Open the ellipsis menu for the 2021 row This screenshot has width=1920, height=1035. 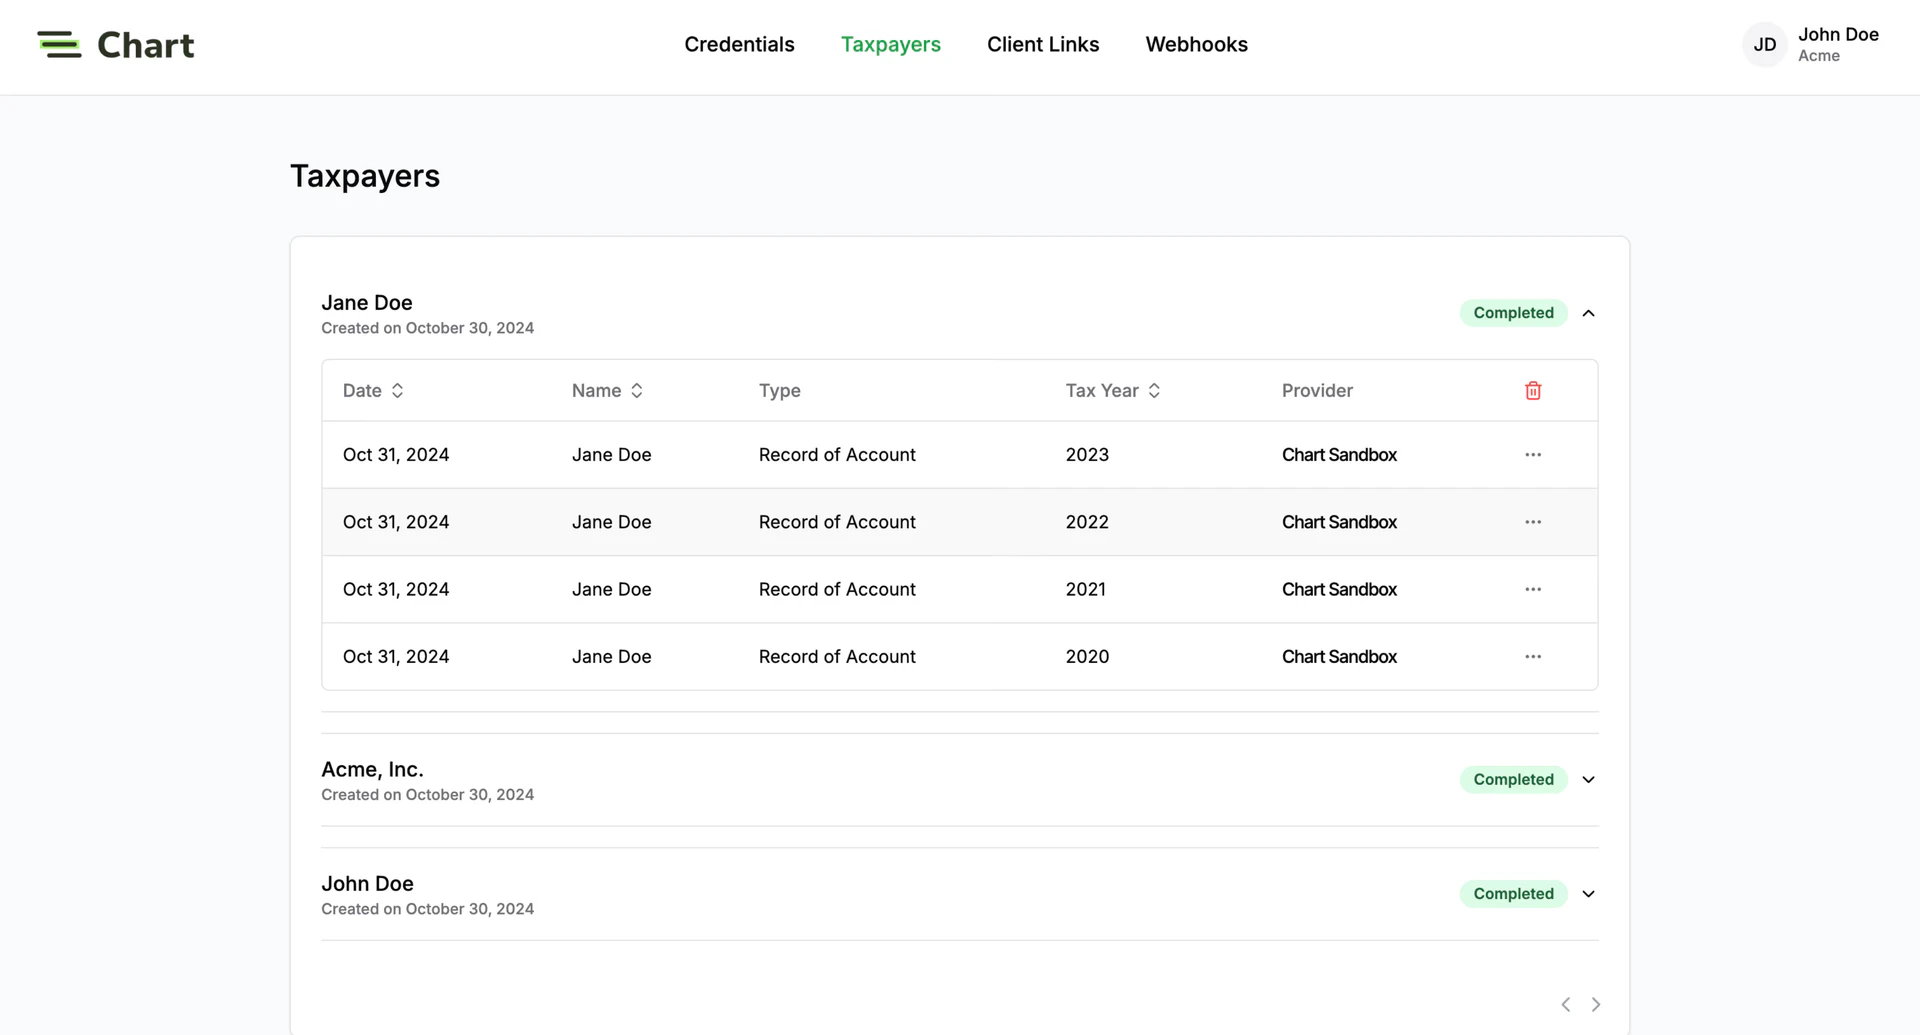tap(1533, 589)
